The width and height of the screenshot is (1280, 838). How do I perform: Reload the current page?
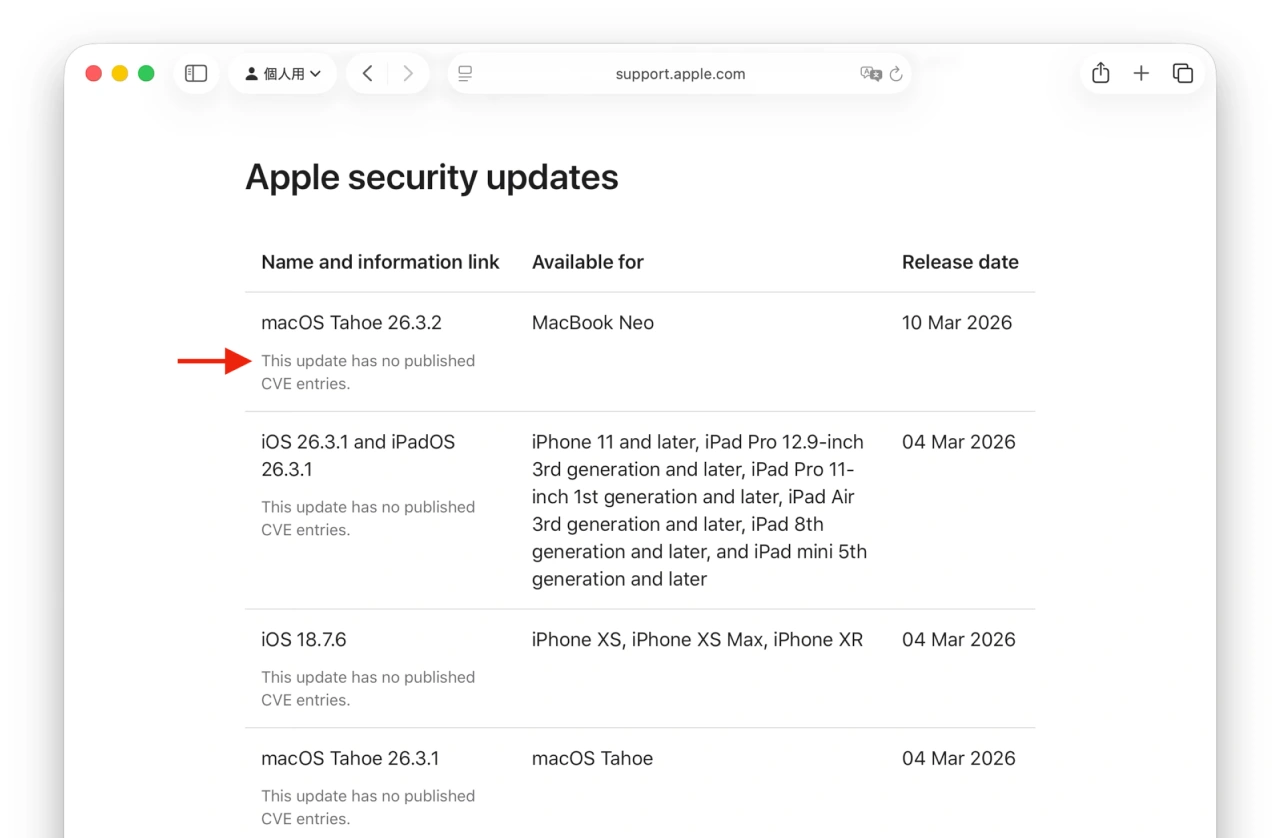895,73
